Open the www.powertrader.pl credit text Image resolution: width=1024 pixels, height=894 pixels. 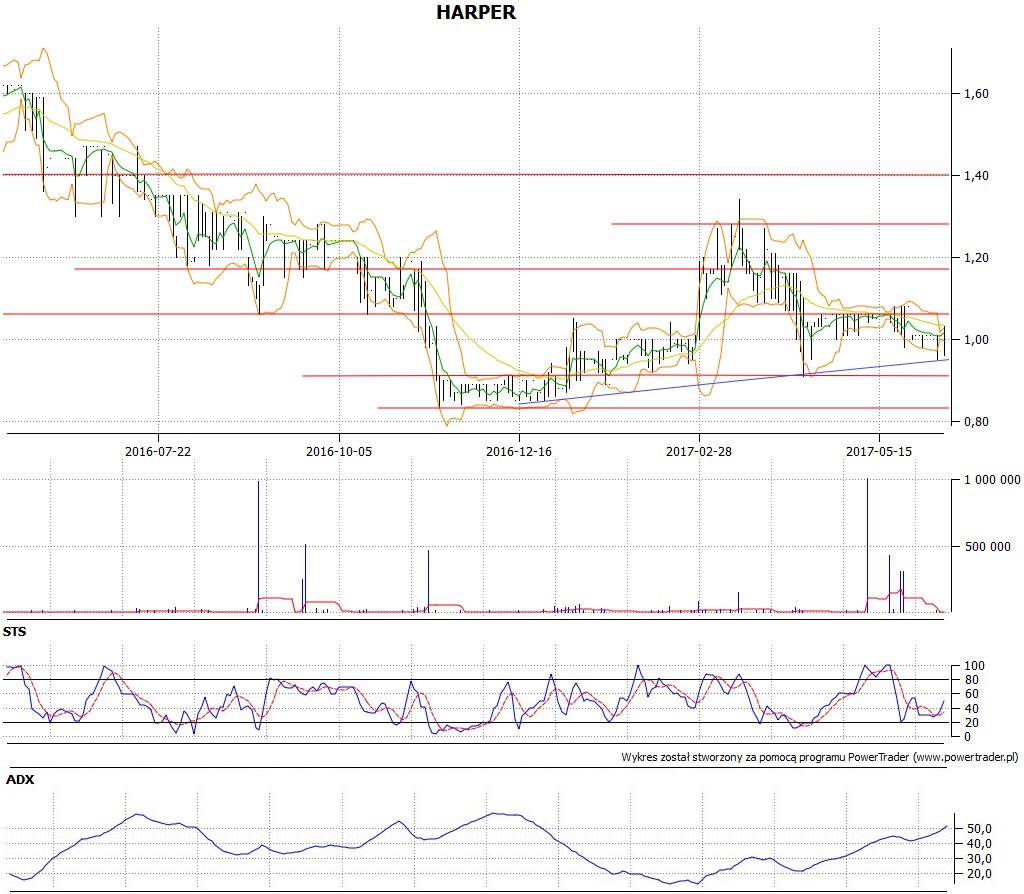point(965,757)
